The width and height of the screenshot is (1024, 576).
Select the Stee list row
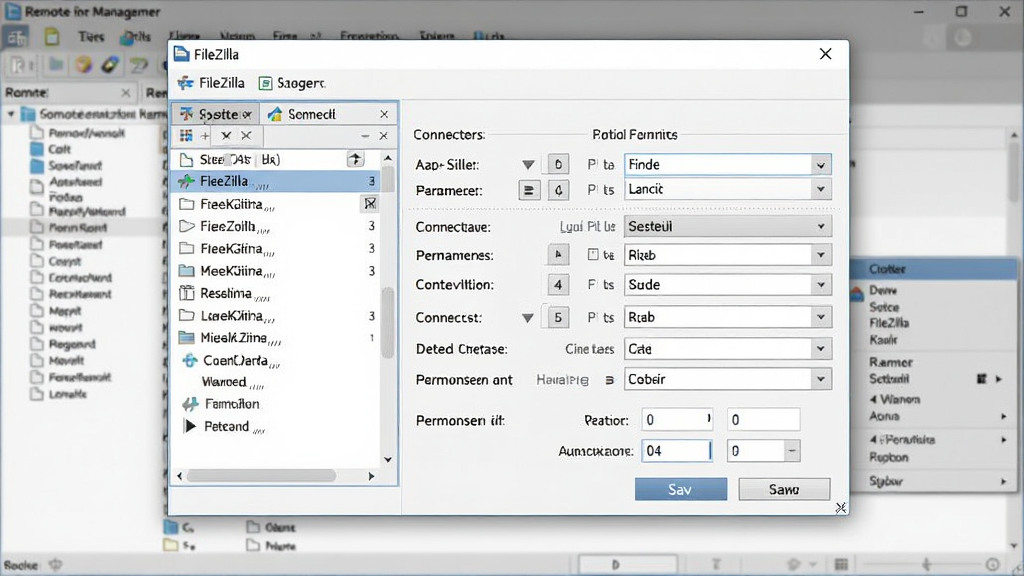coord(276,159)
